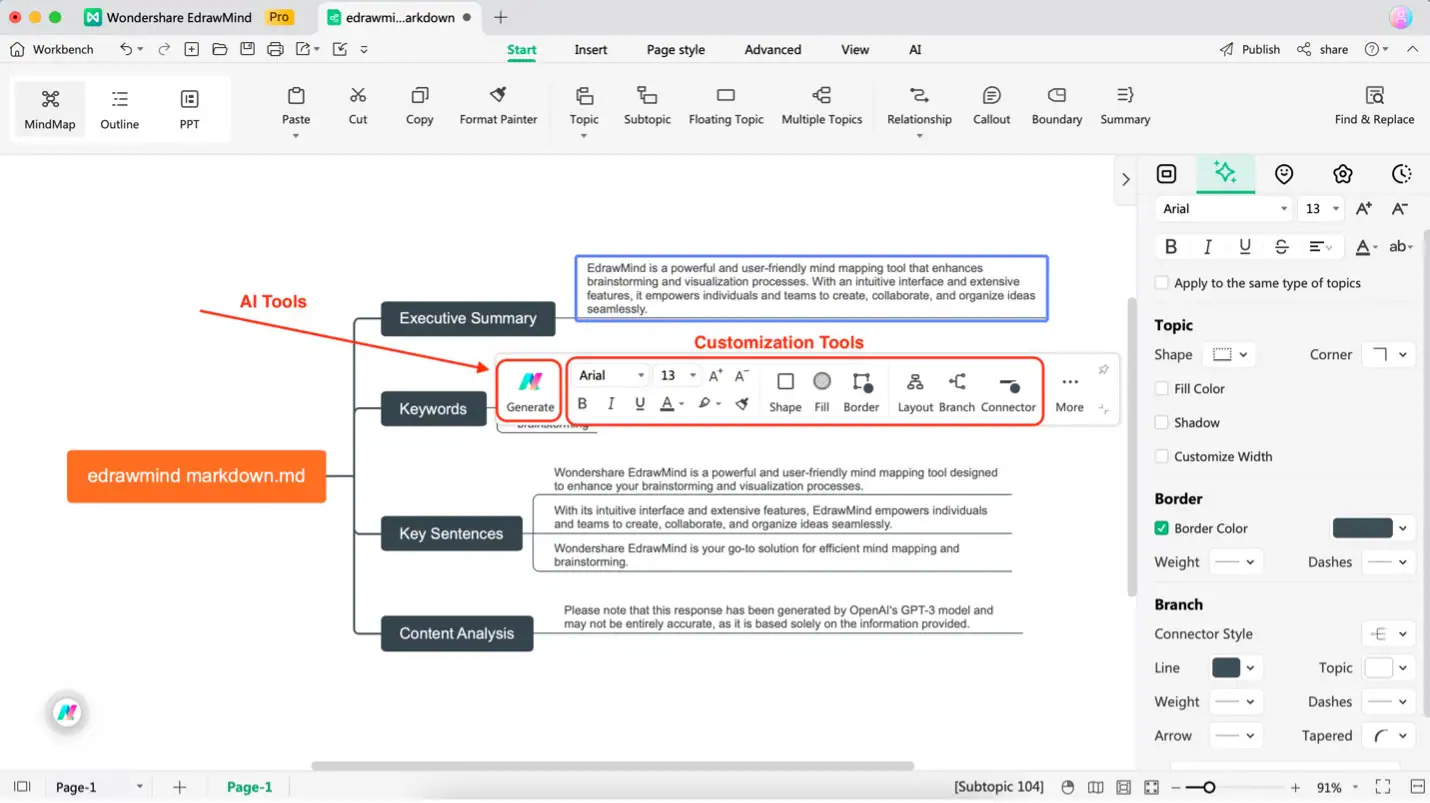Open More options in floating toolbar
The height and width of the screenshot is (803, 1430).
1069,391
